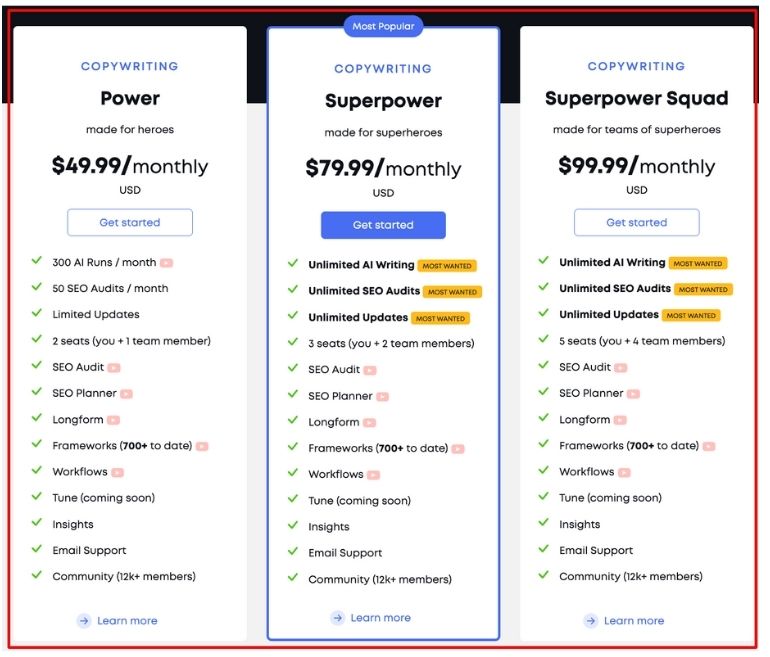Image resolution: width=770 pixels, height=657 pixels.
Task: Click arrow icon beside Power plan Learn more
Action: (x=84, y=621)
